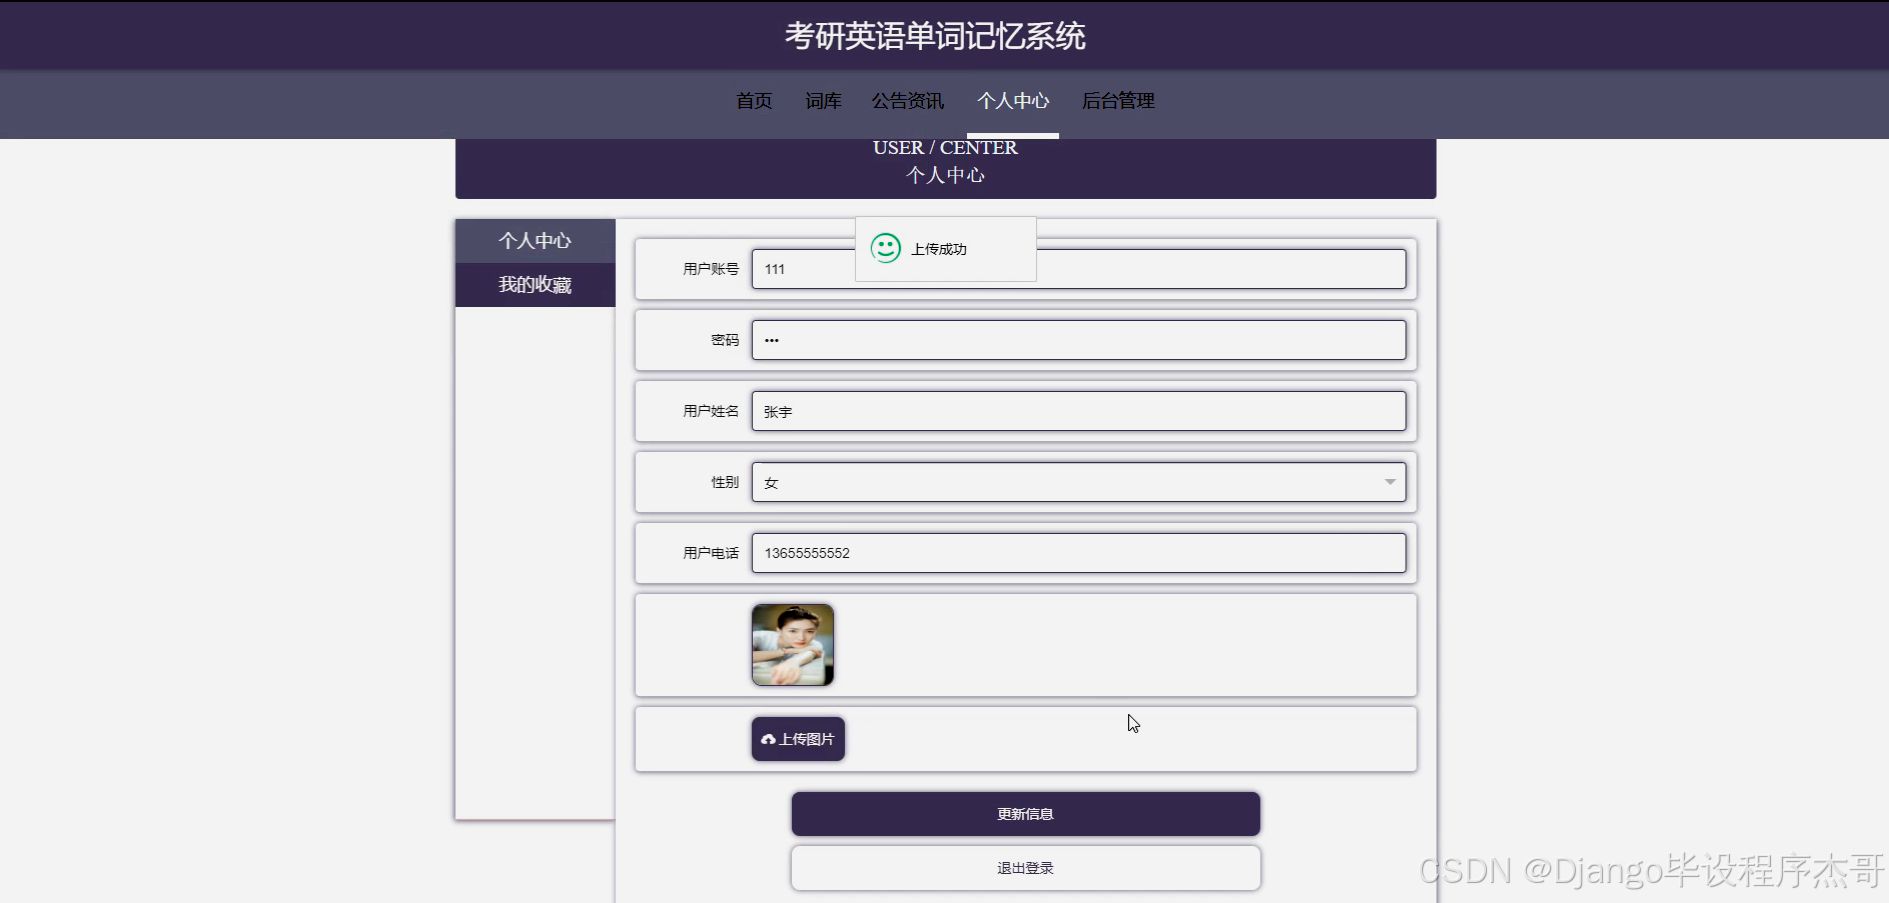This screenshot has width=1889, height=903.
Task: Open 我的收藏 in the sidebar
Action: click(535, 285)
